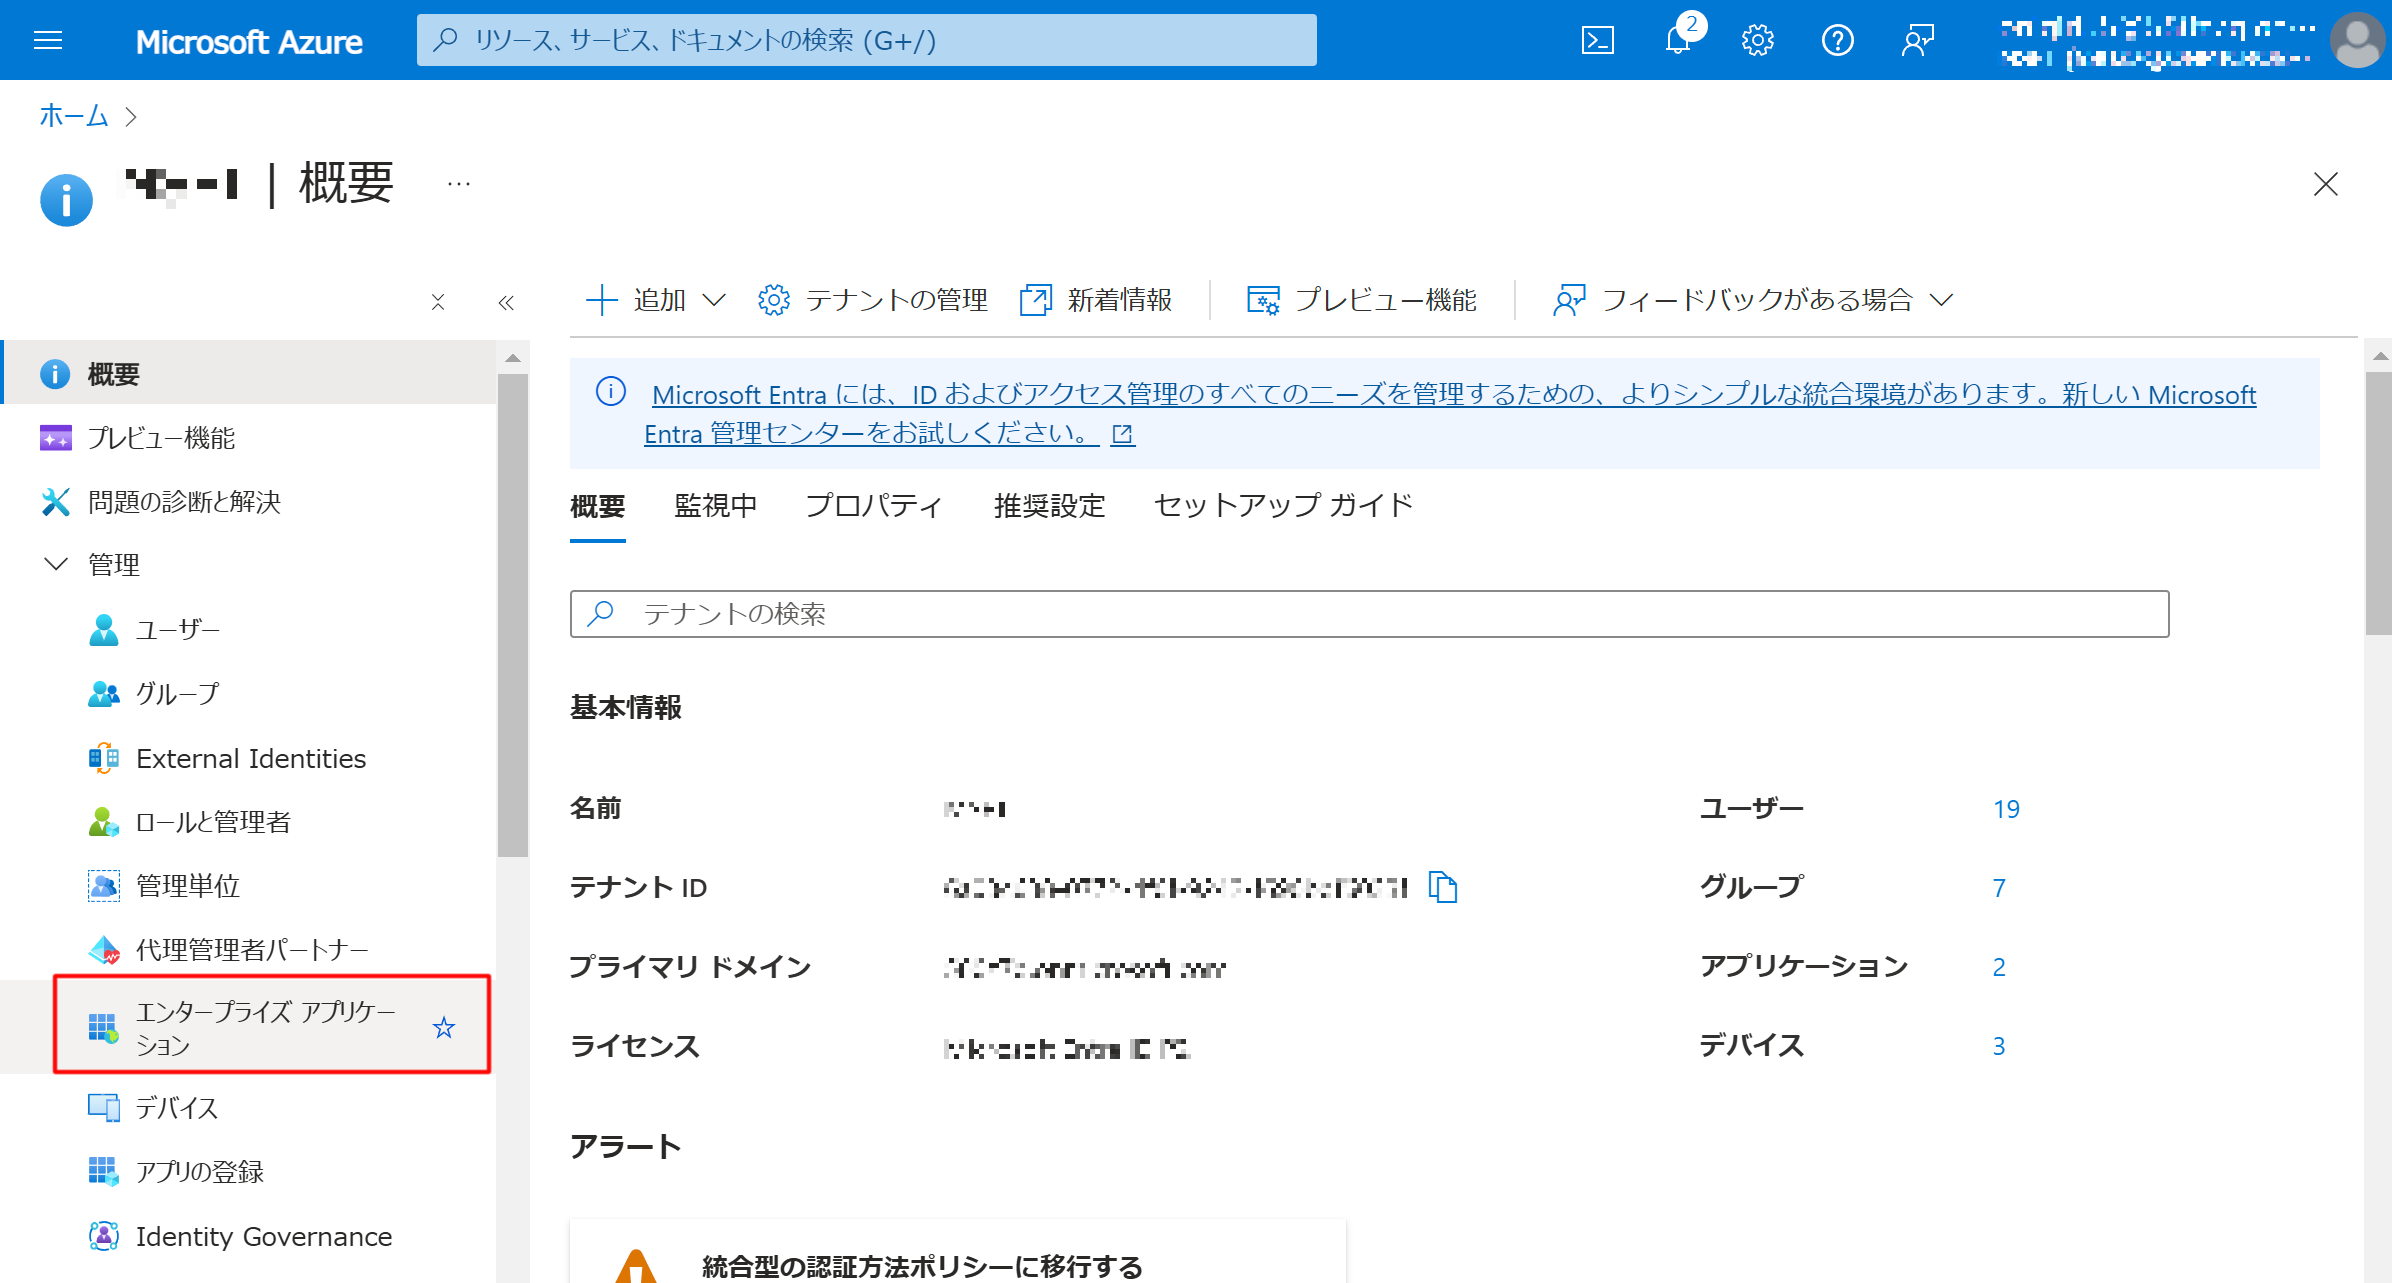Click the 基本情報 heading
This screenshot has height=1283, width=2392.
click(x=626, y=708)
